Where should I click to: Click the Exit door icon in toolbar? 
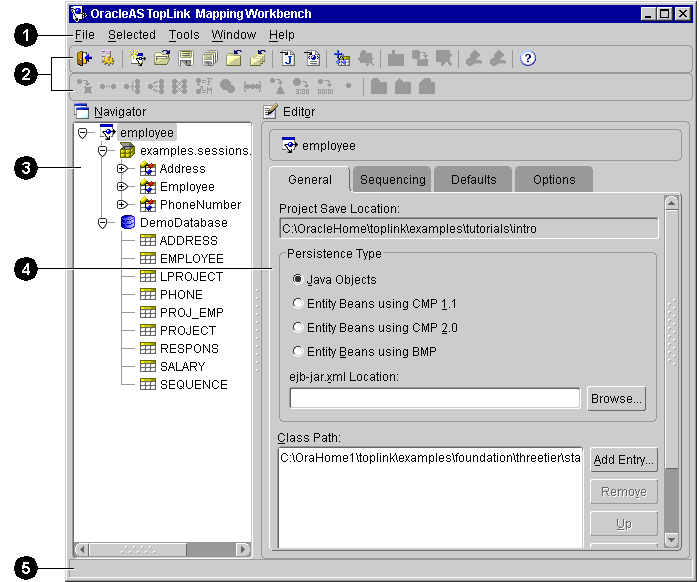point(84,58)
